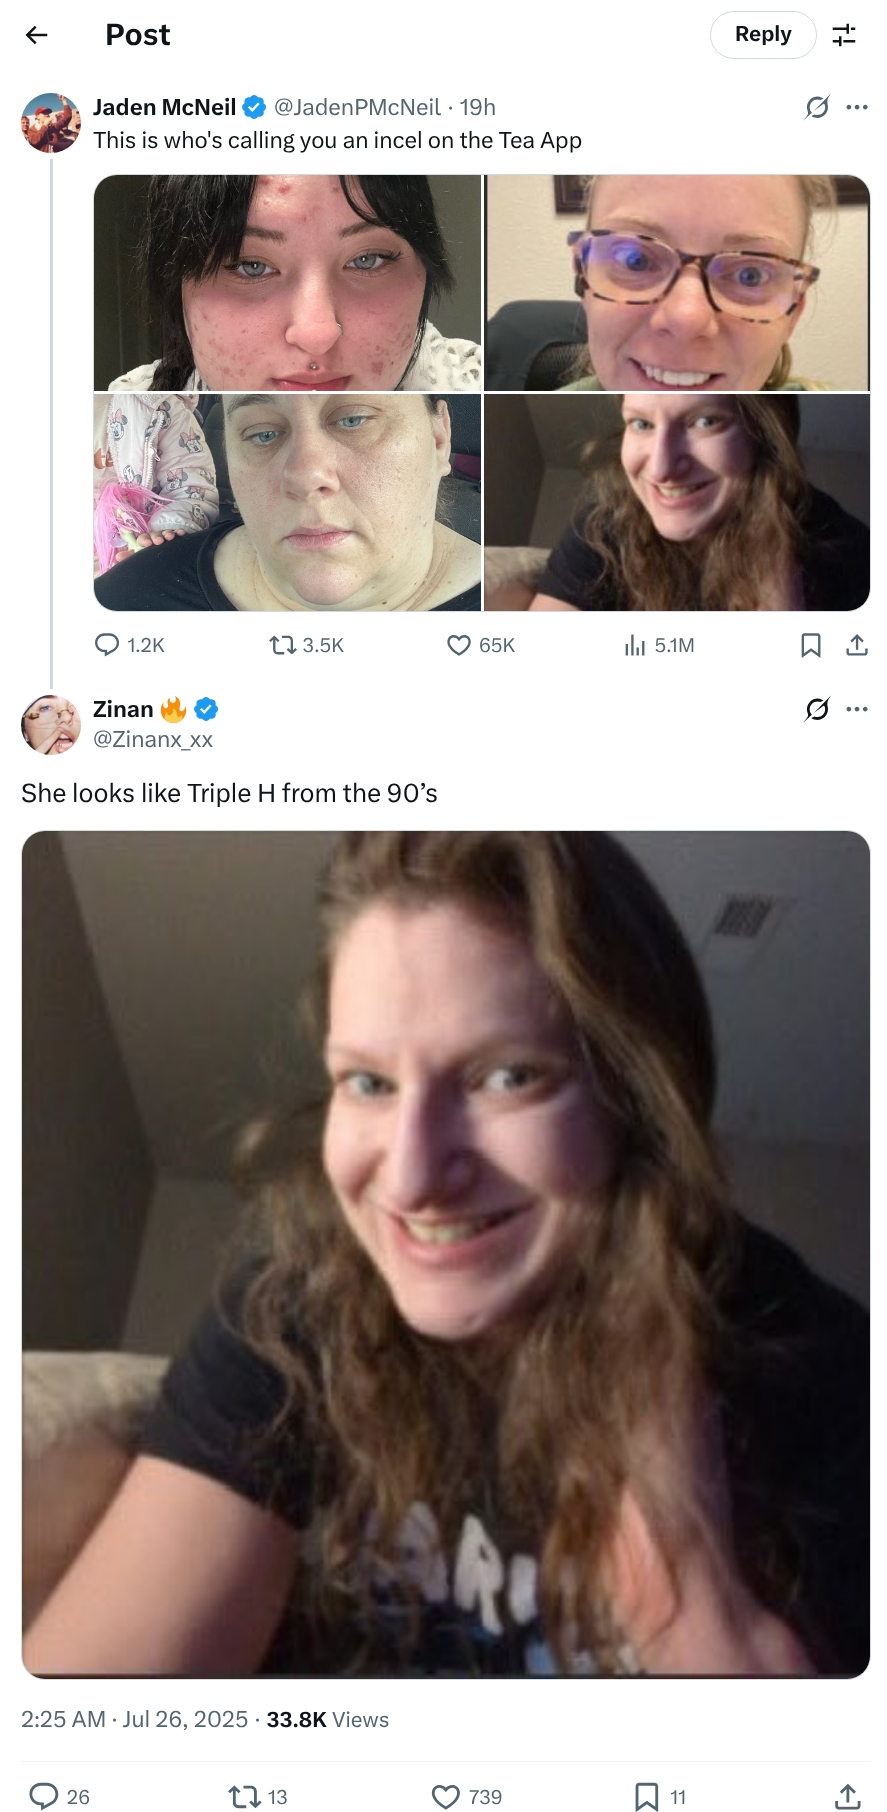Open the share menu on Zinan's post
887x1812 pixels.
[847, 1797]
